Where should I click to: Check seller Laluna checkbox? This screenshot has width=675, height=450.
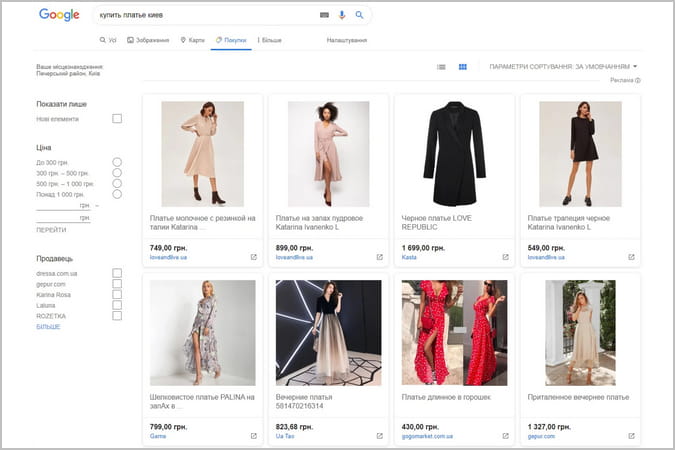117,305
